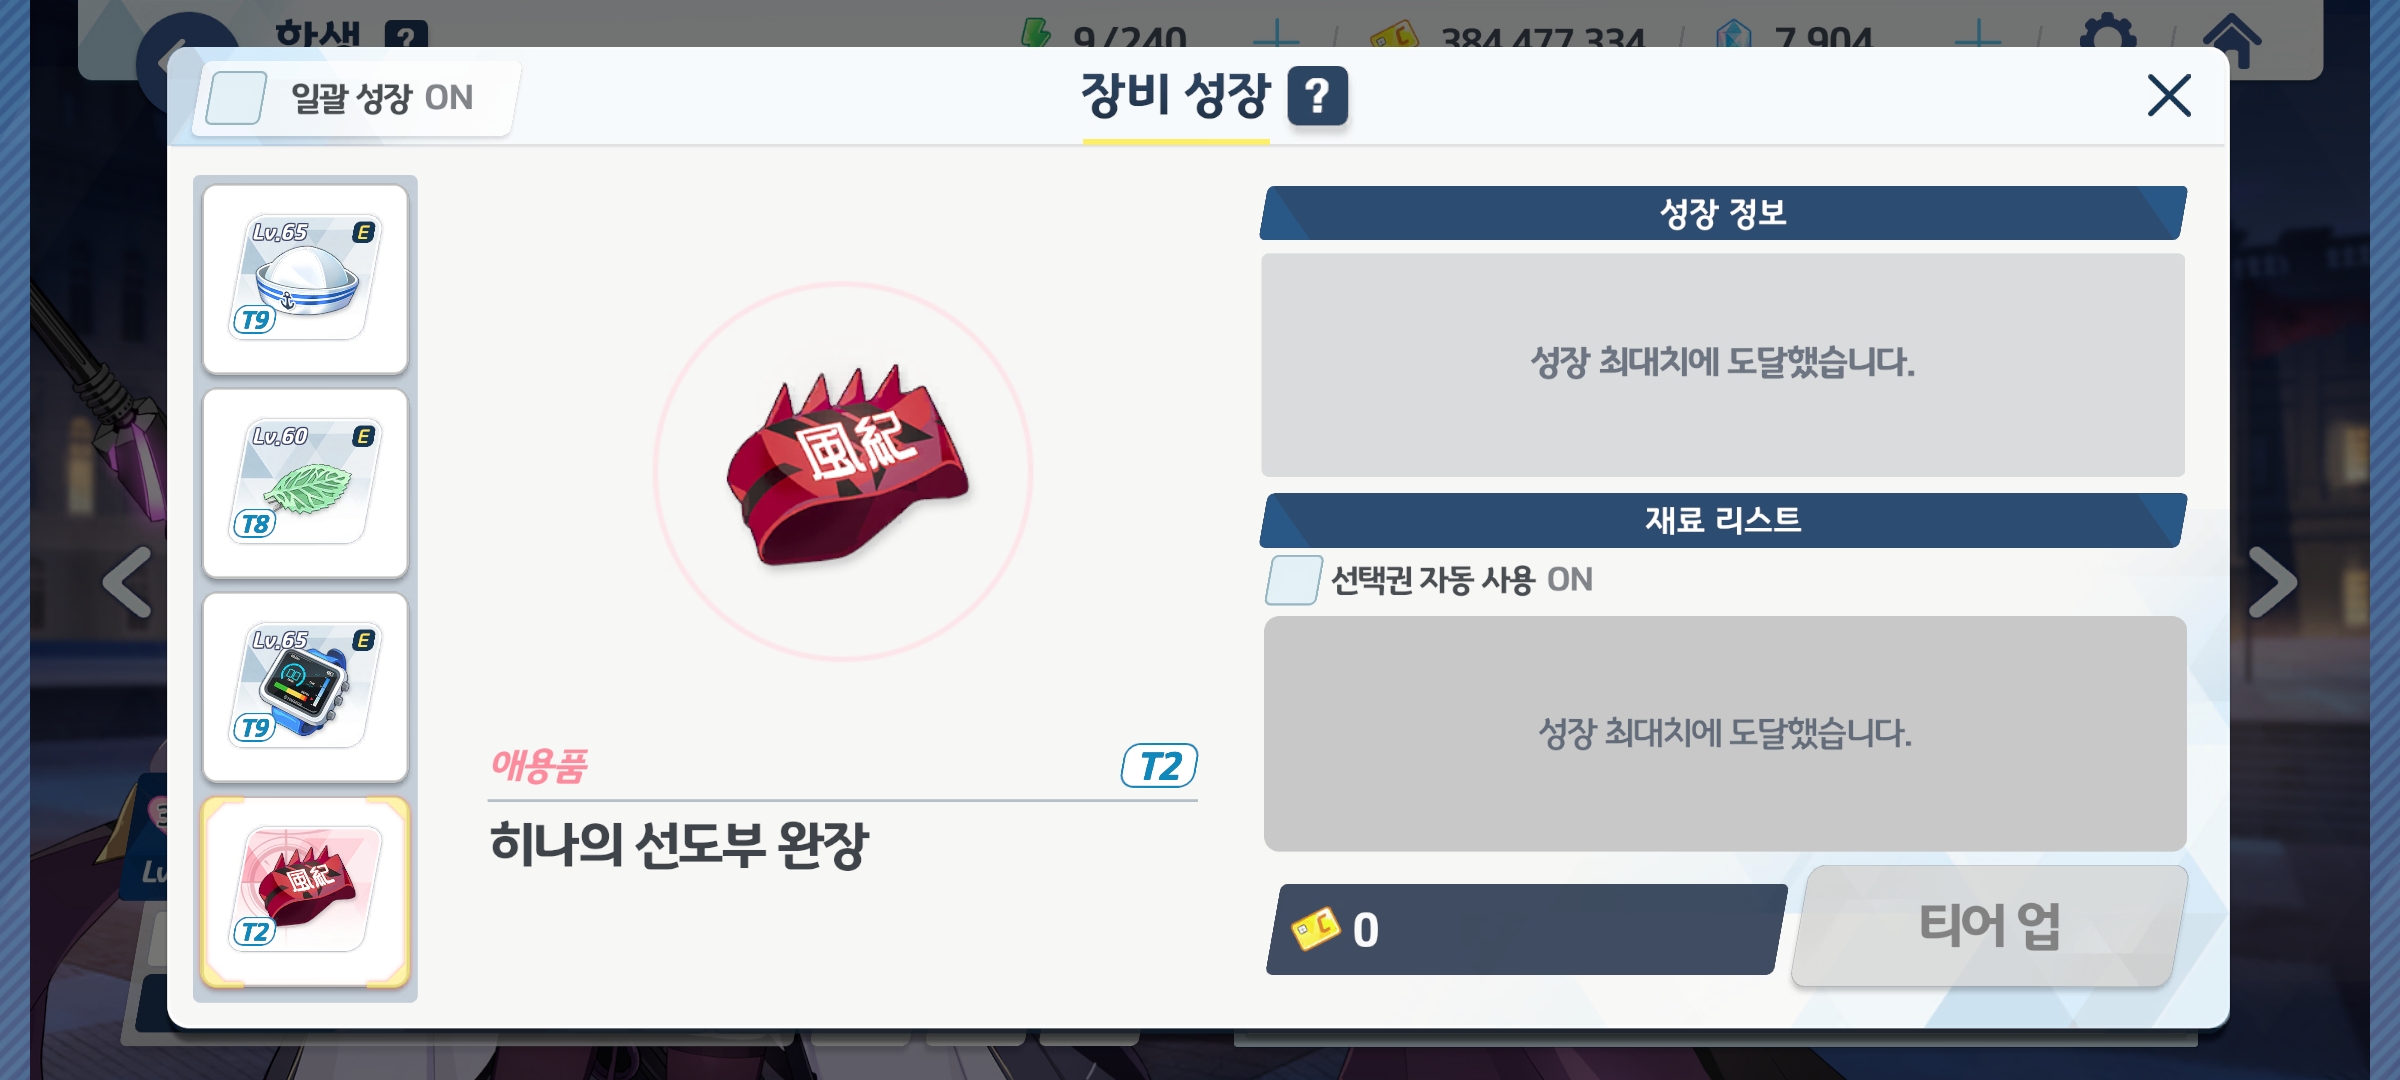
Task: Select the T9 sailor hat equipment
Action: (x=305, y=279)
